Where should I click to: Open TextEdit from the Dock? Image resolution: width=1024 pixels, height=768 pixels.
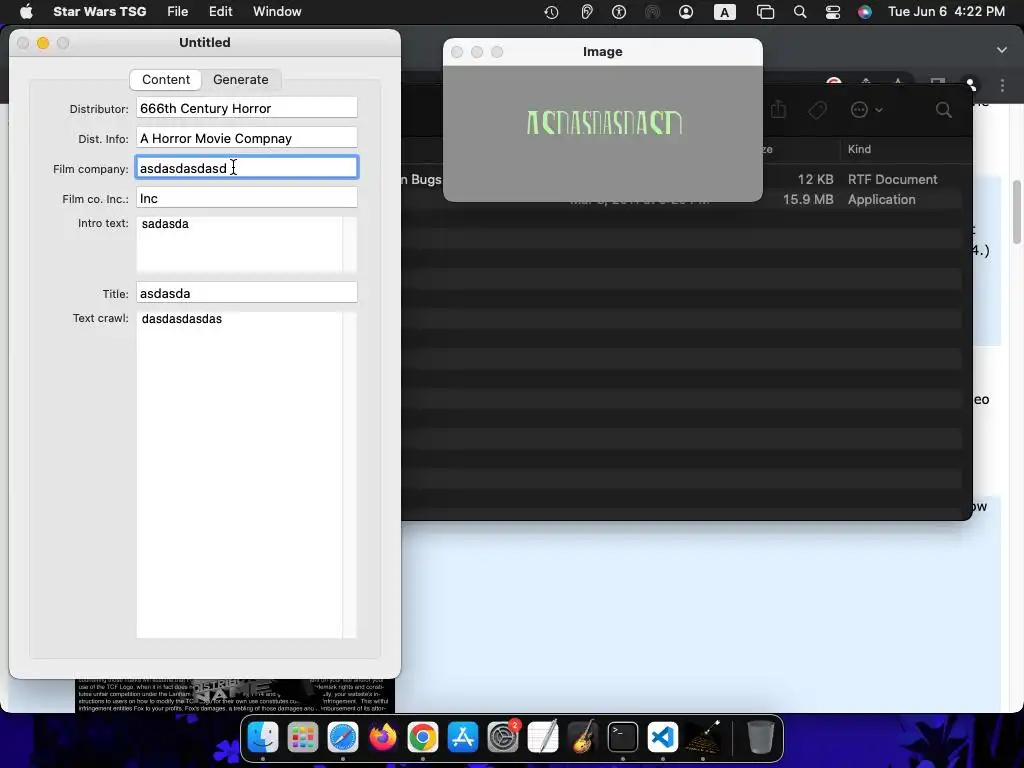543,737
